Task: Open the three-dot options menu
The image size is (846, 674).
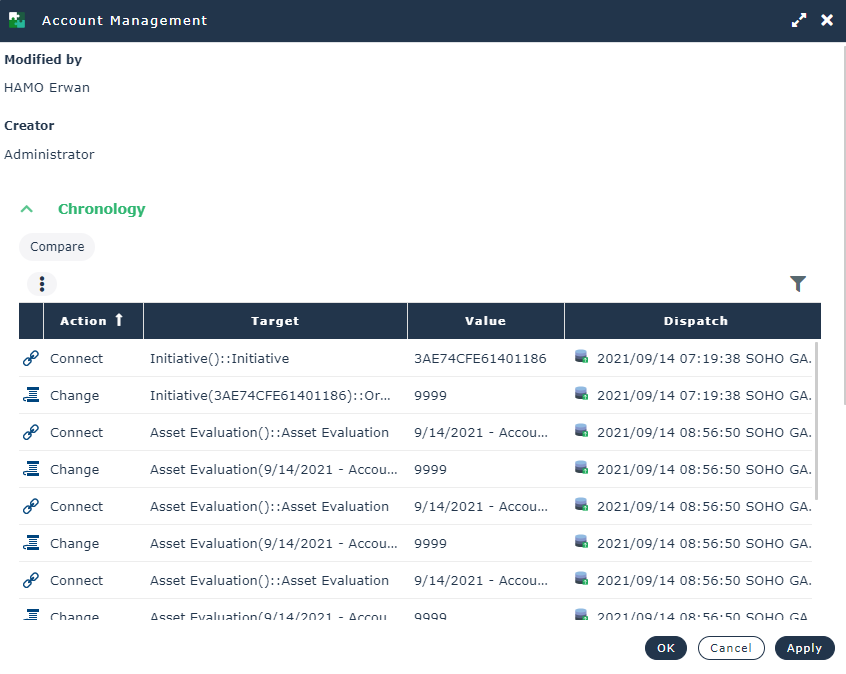Action: [42, 284]
